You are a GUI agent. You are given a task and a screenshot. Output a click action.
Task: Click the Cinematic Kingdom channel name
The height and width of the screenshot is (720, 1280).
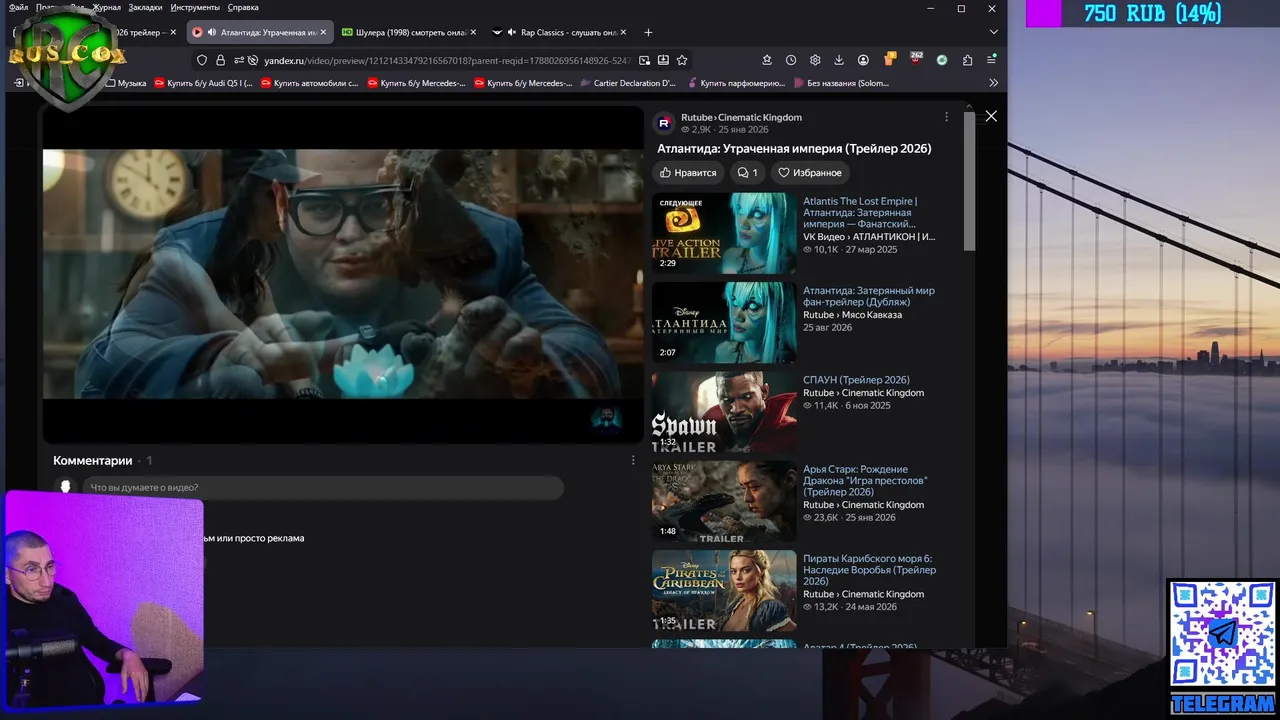click(x=760, y=117)
